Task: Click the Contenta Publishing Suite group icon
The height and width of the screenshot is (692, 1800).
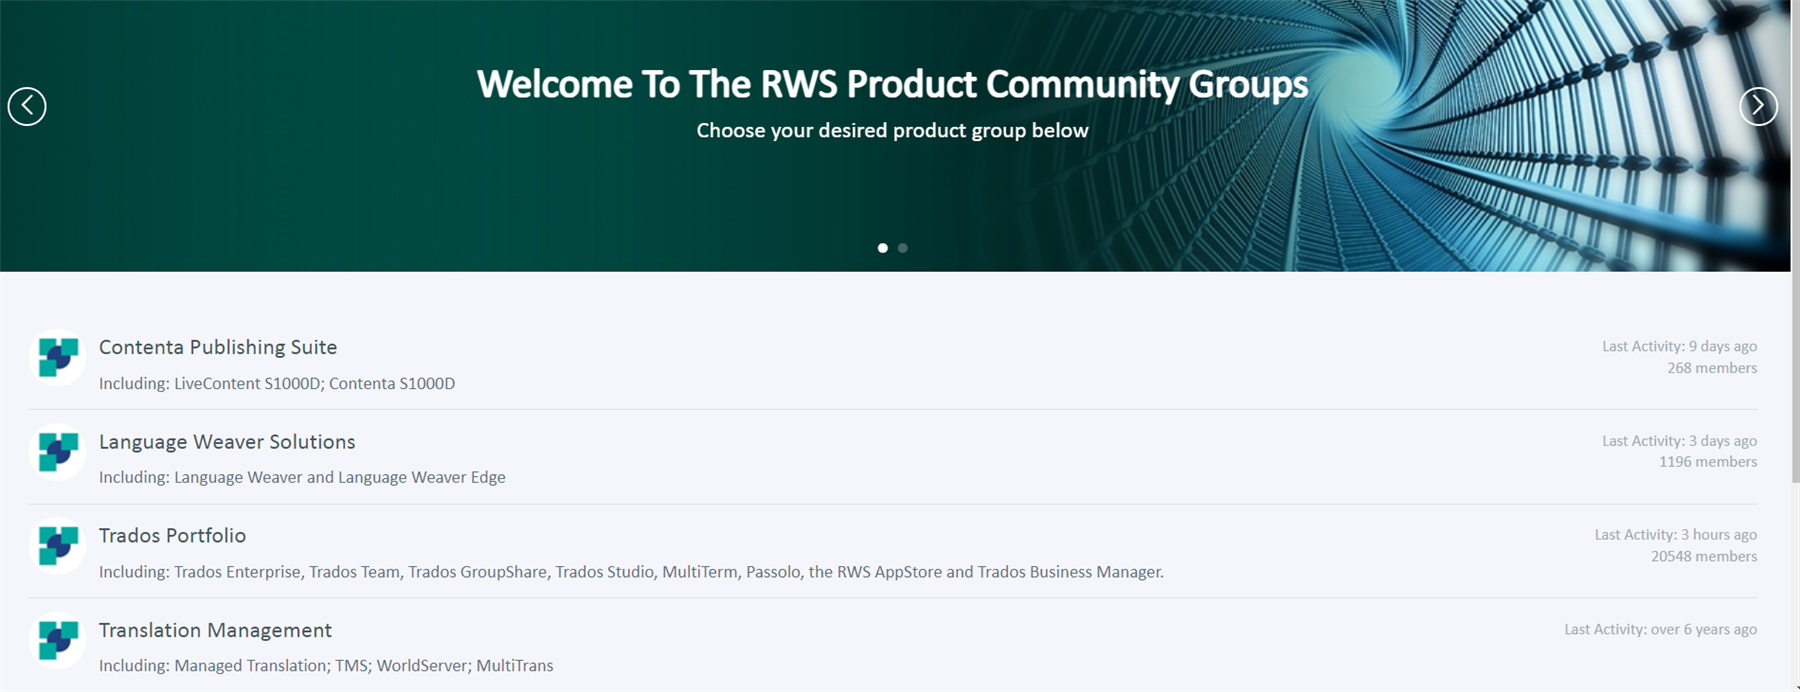Action: click(58, 357)
